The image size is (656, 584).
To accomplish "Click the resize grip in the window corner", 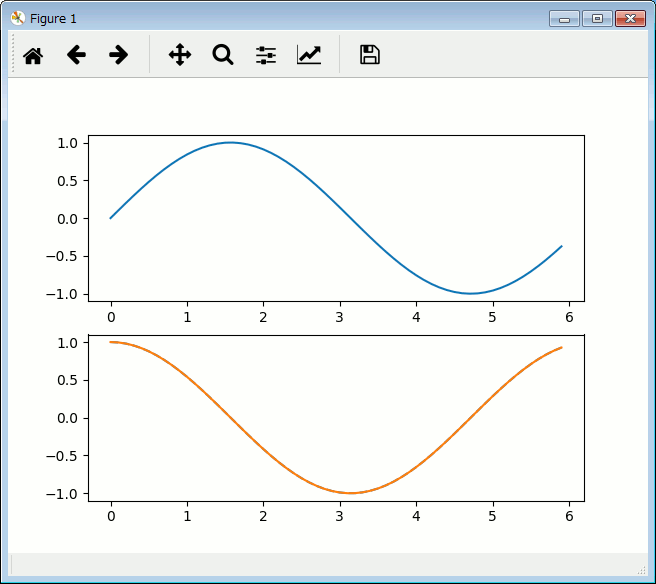I will [641, 570].
